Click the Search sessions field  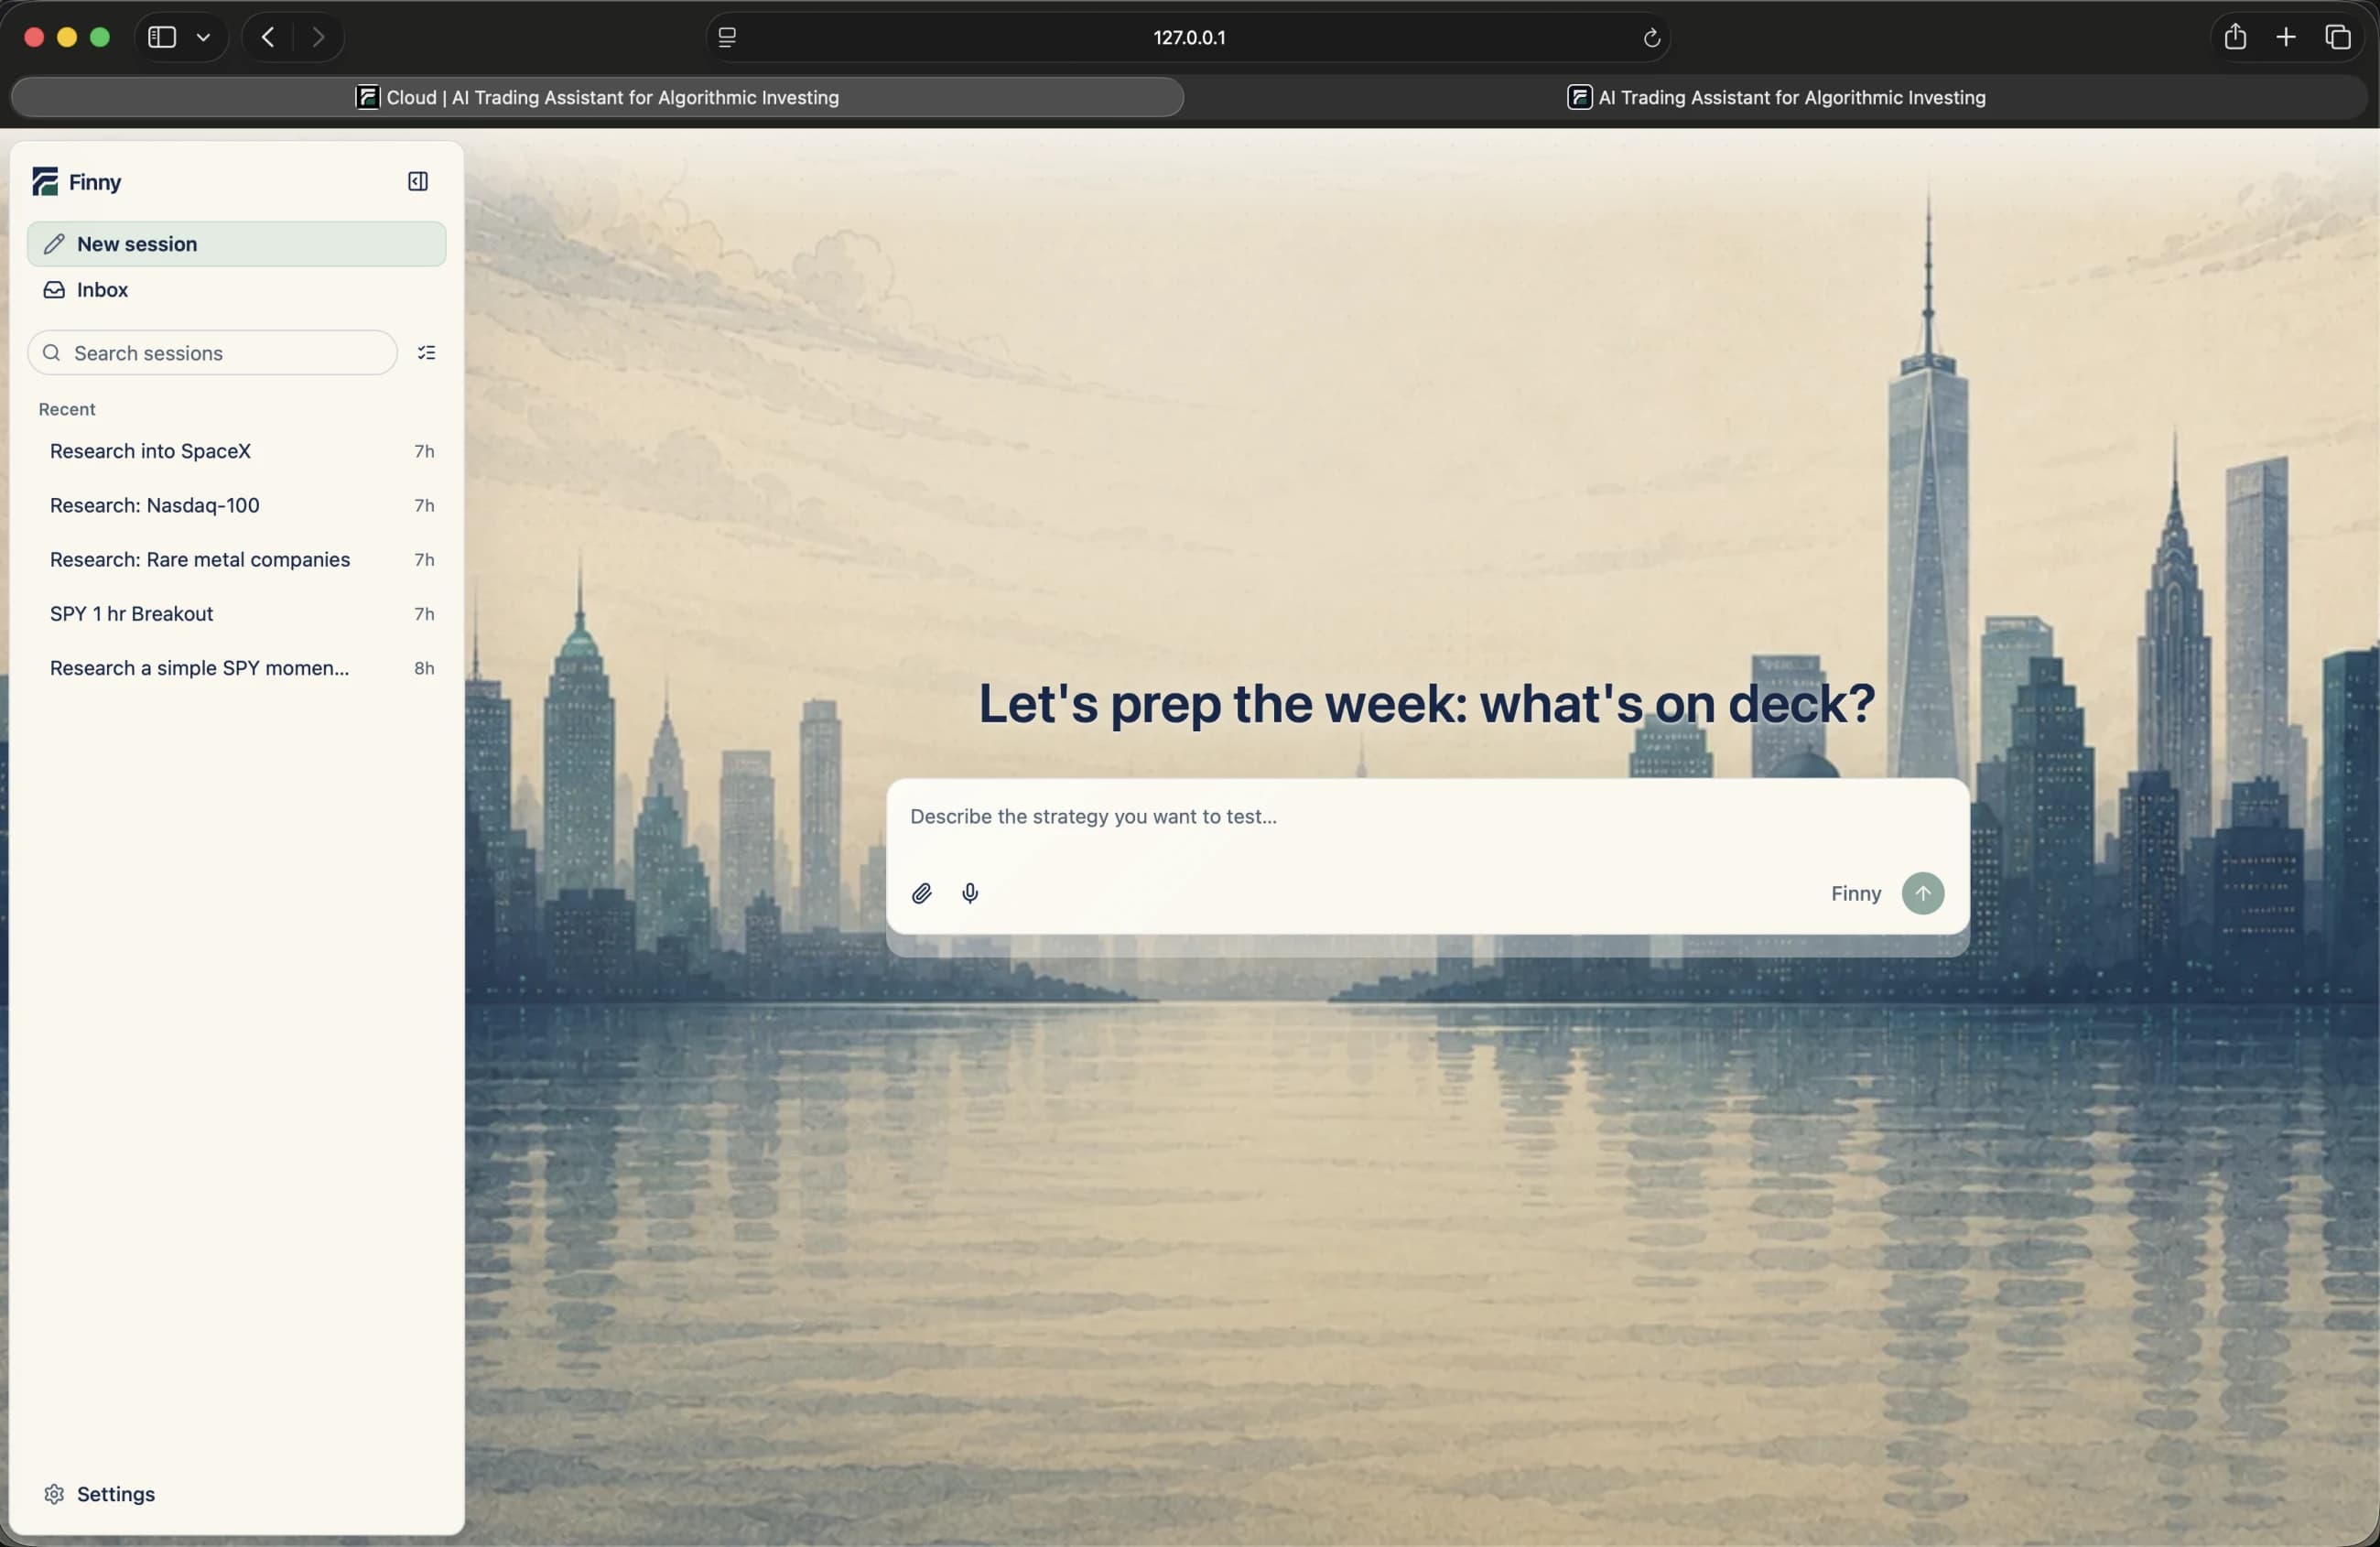212,353
